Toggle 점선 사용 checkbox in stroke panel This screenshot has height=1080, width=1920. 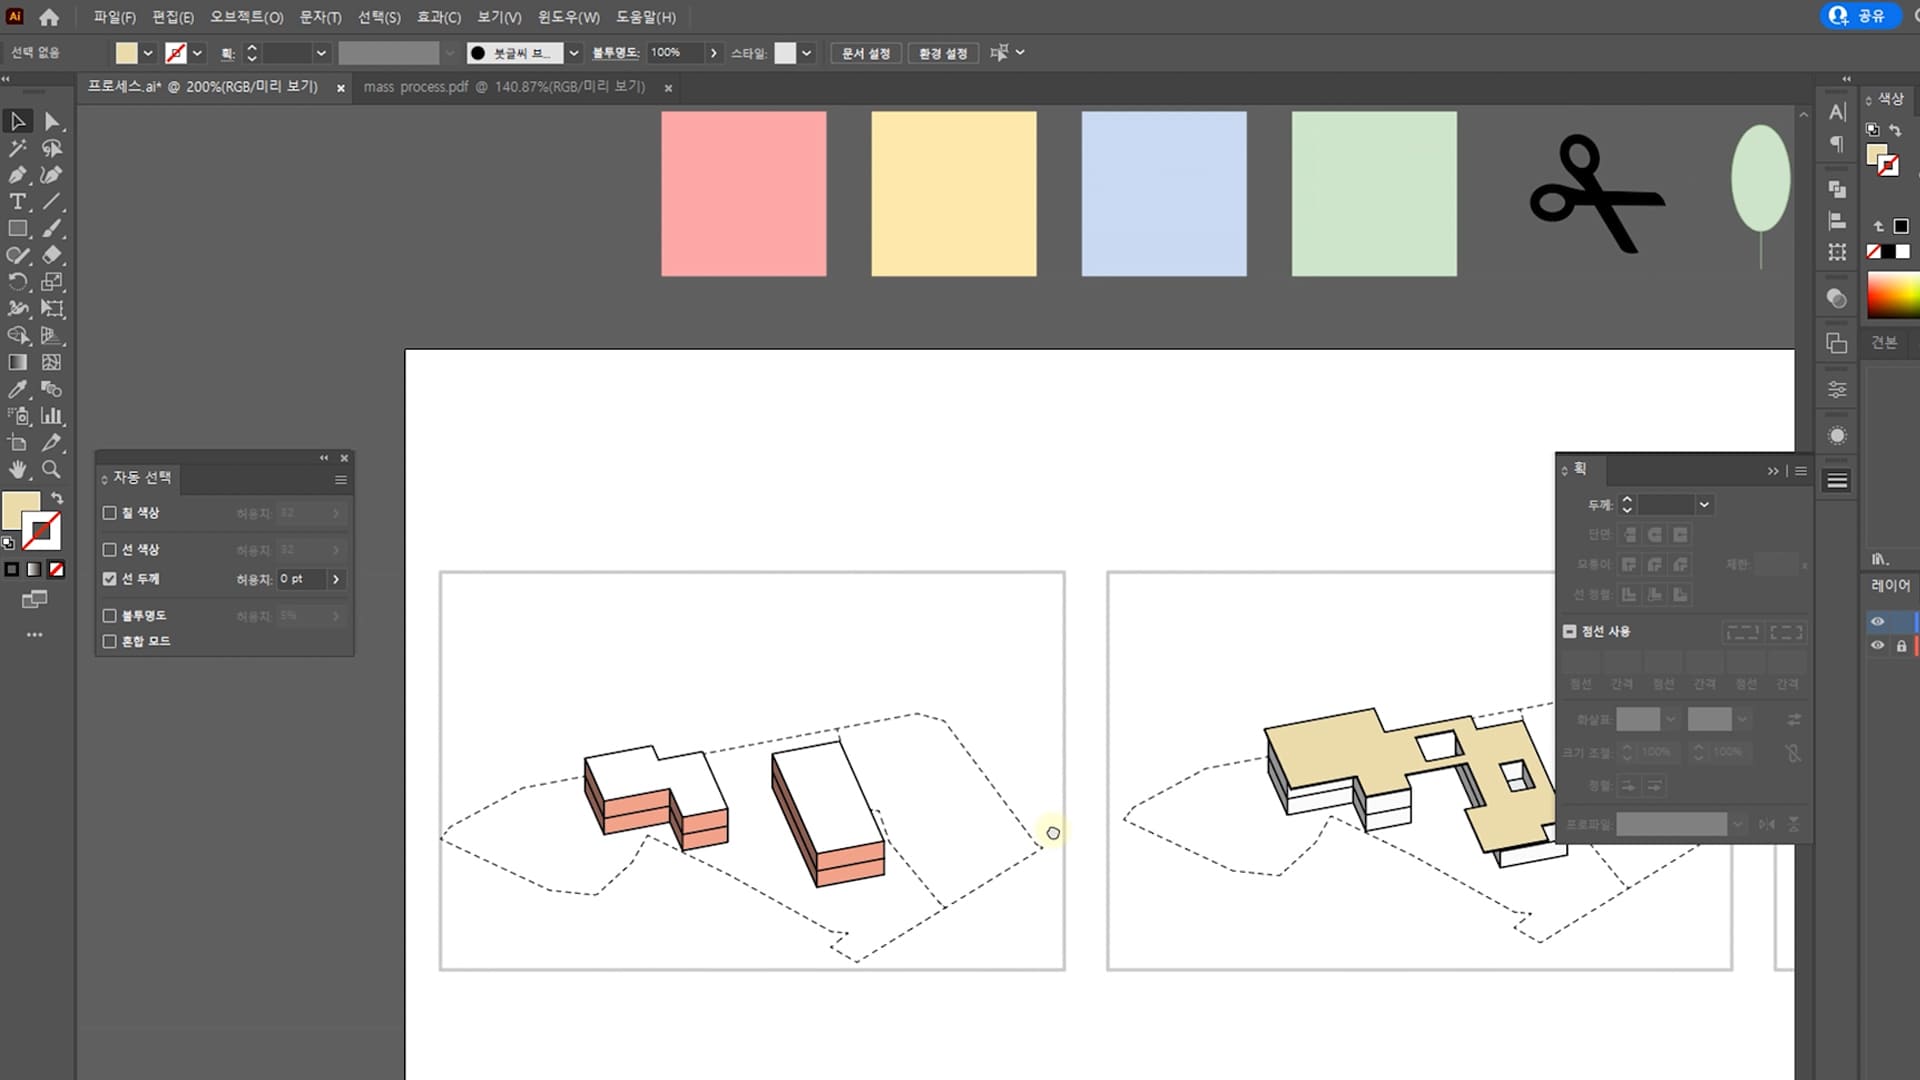1569,631
